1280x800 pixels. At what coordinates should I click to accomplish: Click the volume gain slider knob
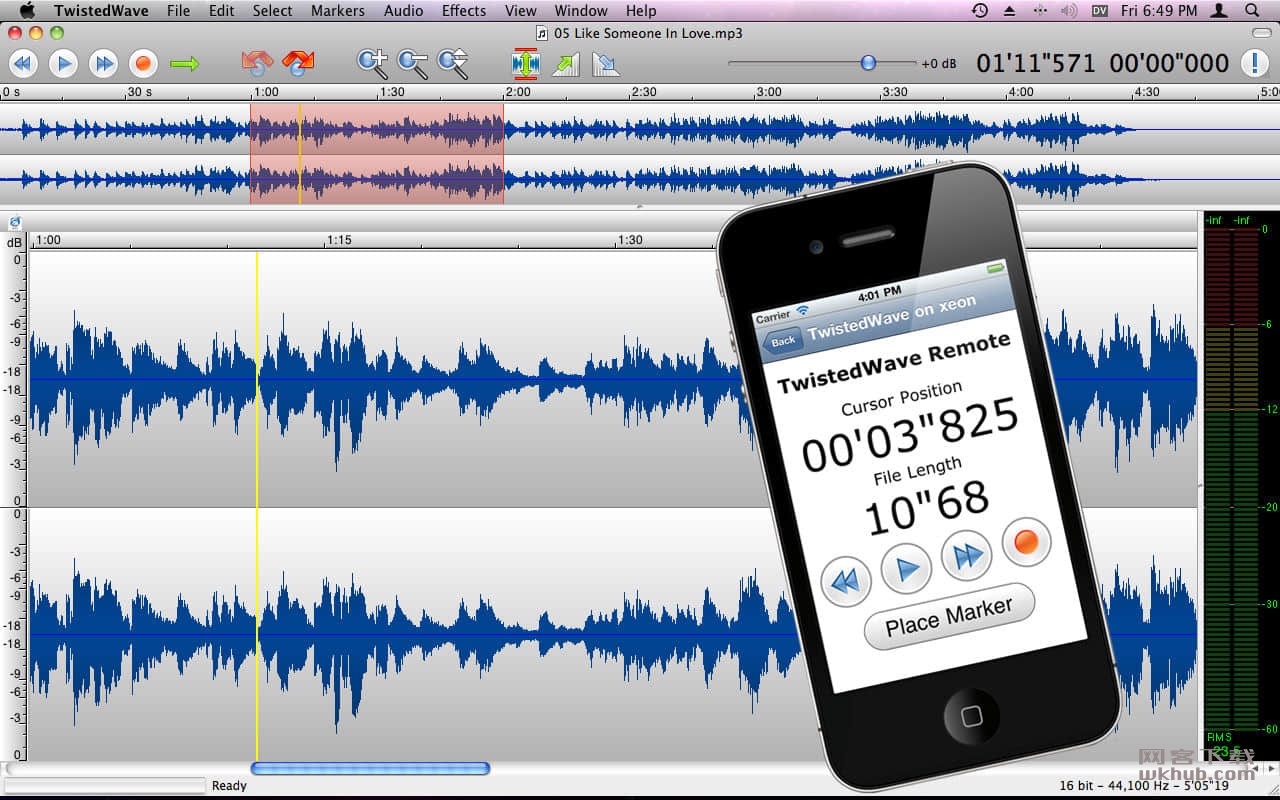868,63
